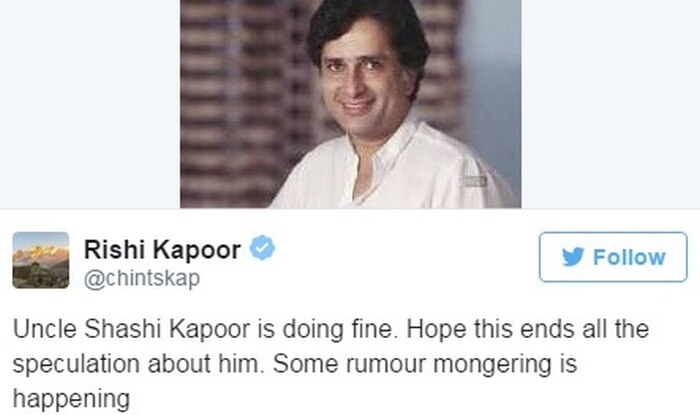The width and height of the screenshot is (700, 415).
Task: Click the phrase "Hope this ends all the"
Action: point(528,329)
